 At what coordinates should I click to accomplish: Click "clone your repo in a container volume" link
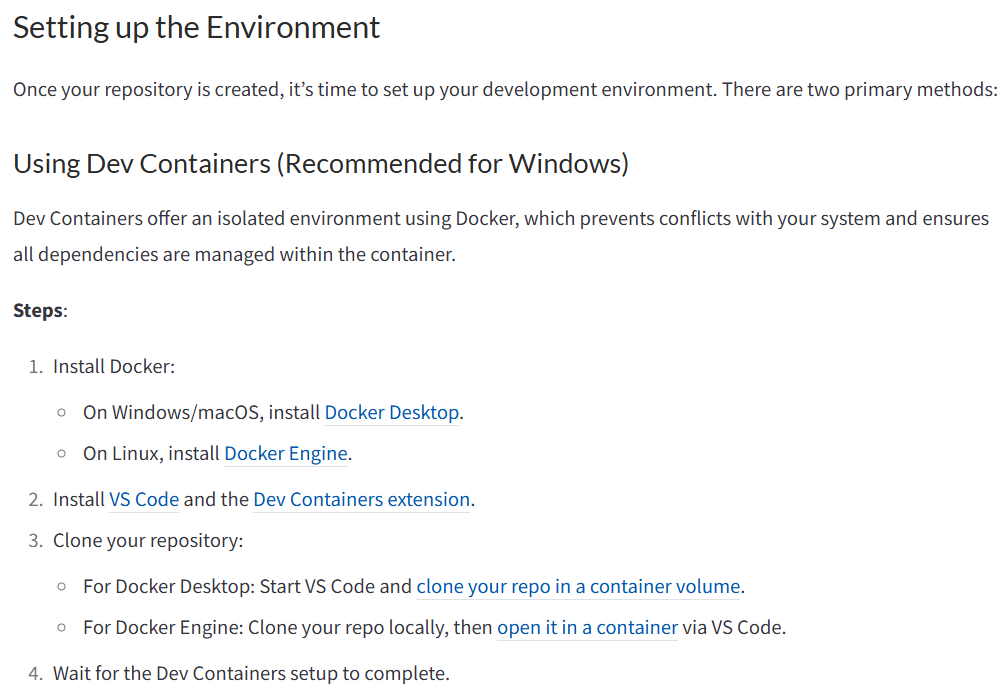pyautogui.click(x=578, y=587)
